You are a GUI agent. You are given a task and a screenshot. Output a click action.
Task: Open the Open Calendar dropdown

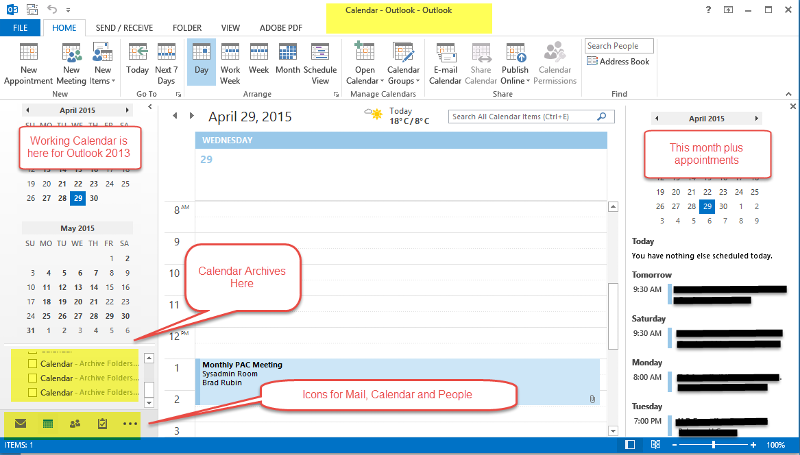[x=365, y=64]
